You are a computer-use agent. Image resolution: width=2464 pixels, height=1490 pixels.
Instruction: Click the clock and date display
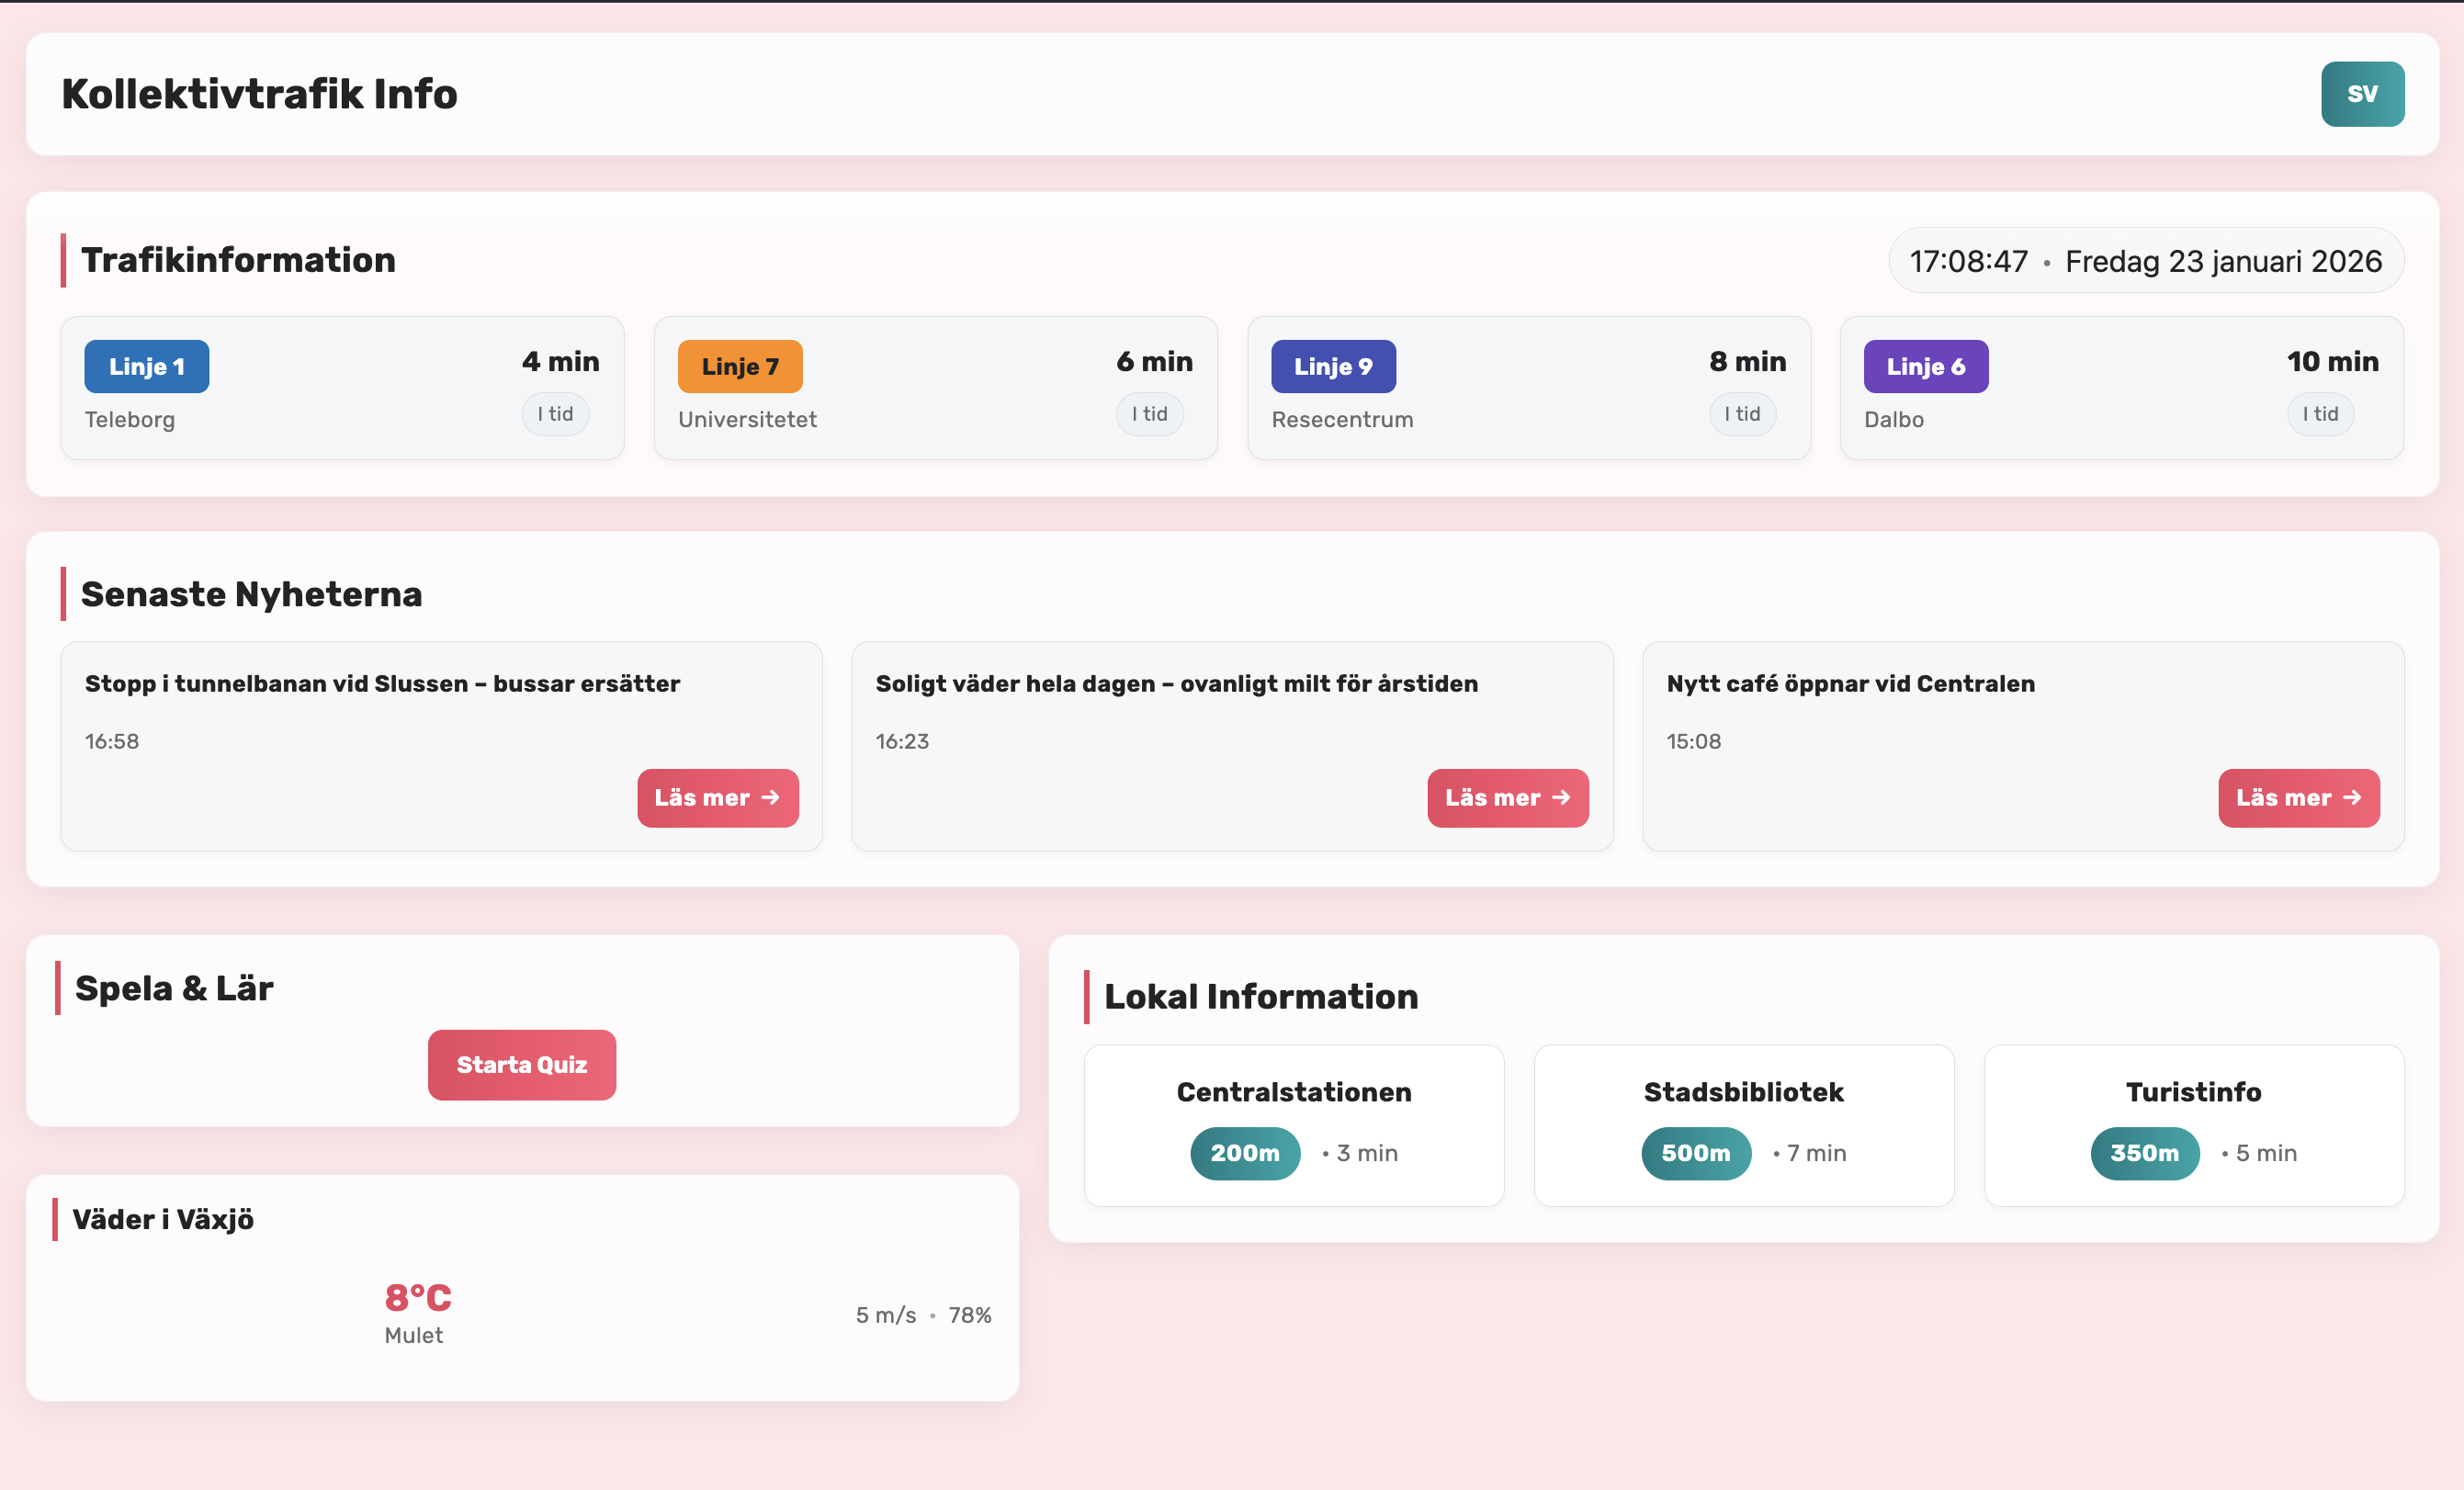tap(2145, 261)
